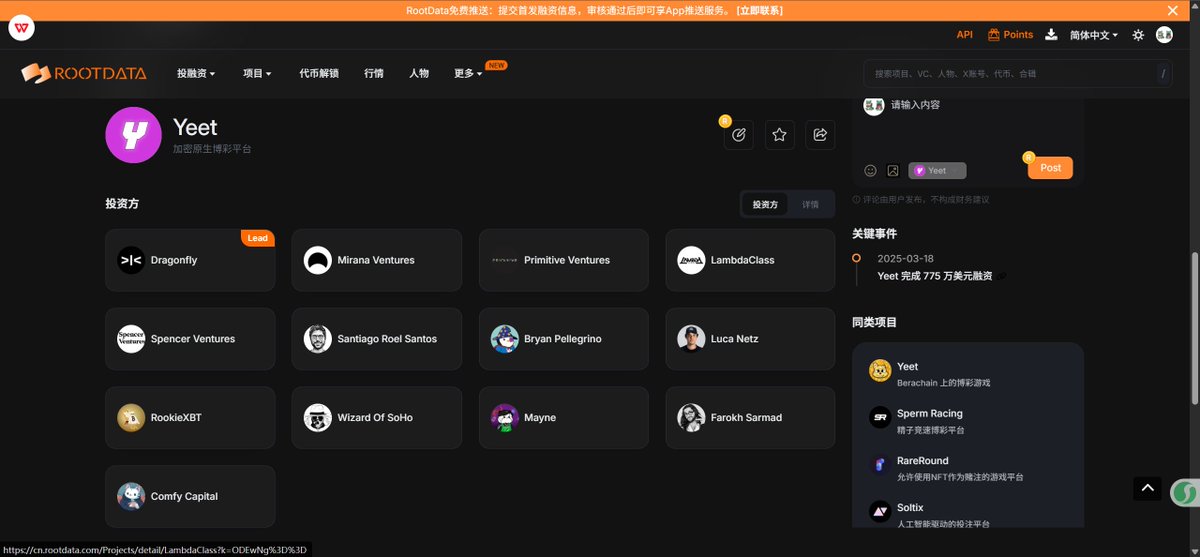
Task: Open similar project Yeet on Berachain
Action: [x=907, y=367]
